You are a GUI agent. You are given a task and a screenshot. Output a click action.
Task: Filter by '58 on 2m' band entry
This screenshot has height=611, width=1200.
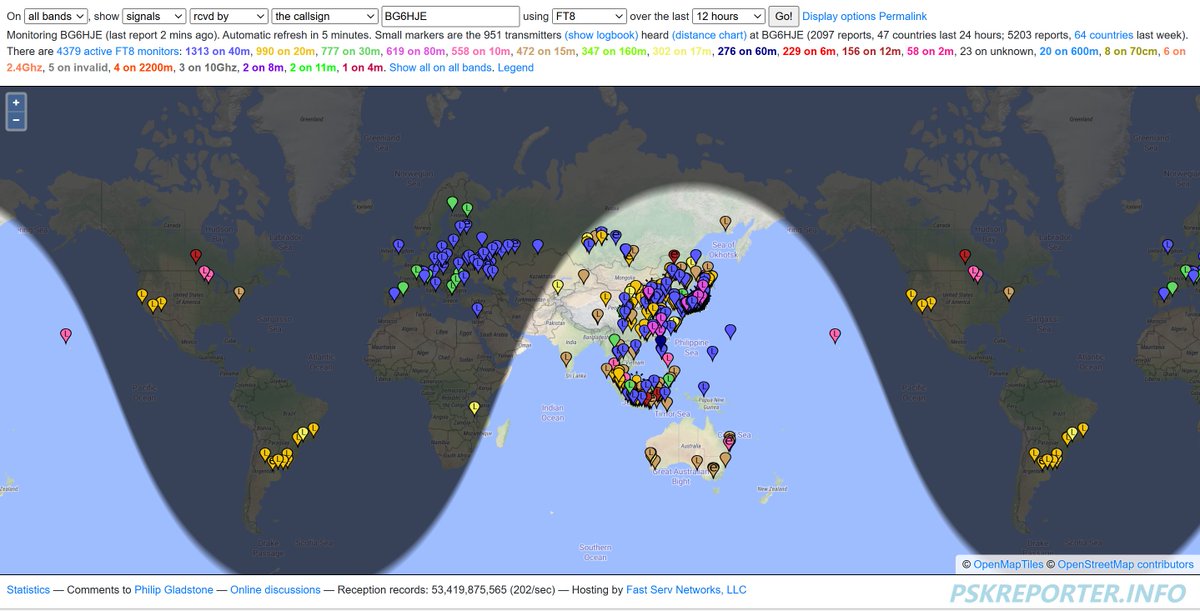coord(928,51)
